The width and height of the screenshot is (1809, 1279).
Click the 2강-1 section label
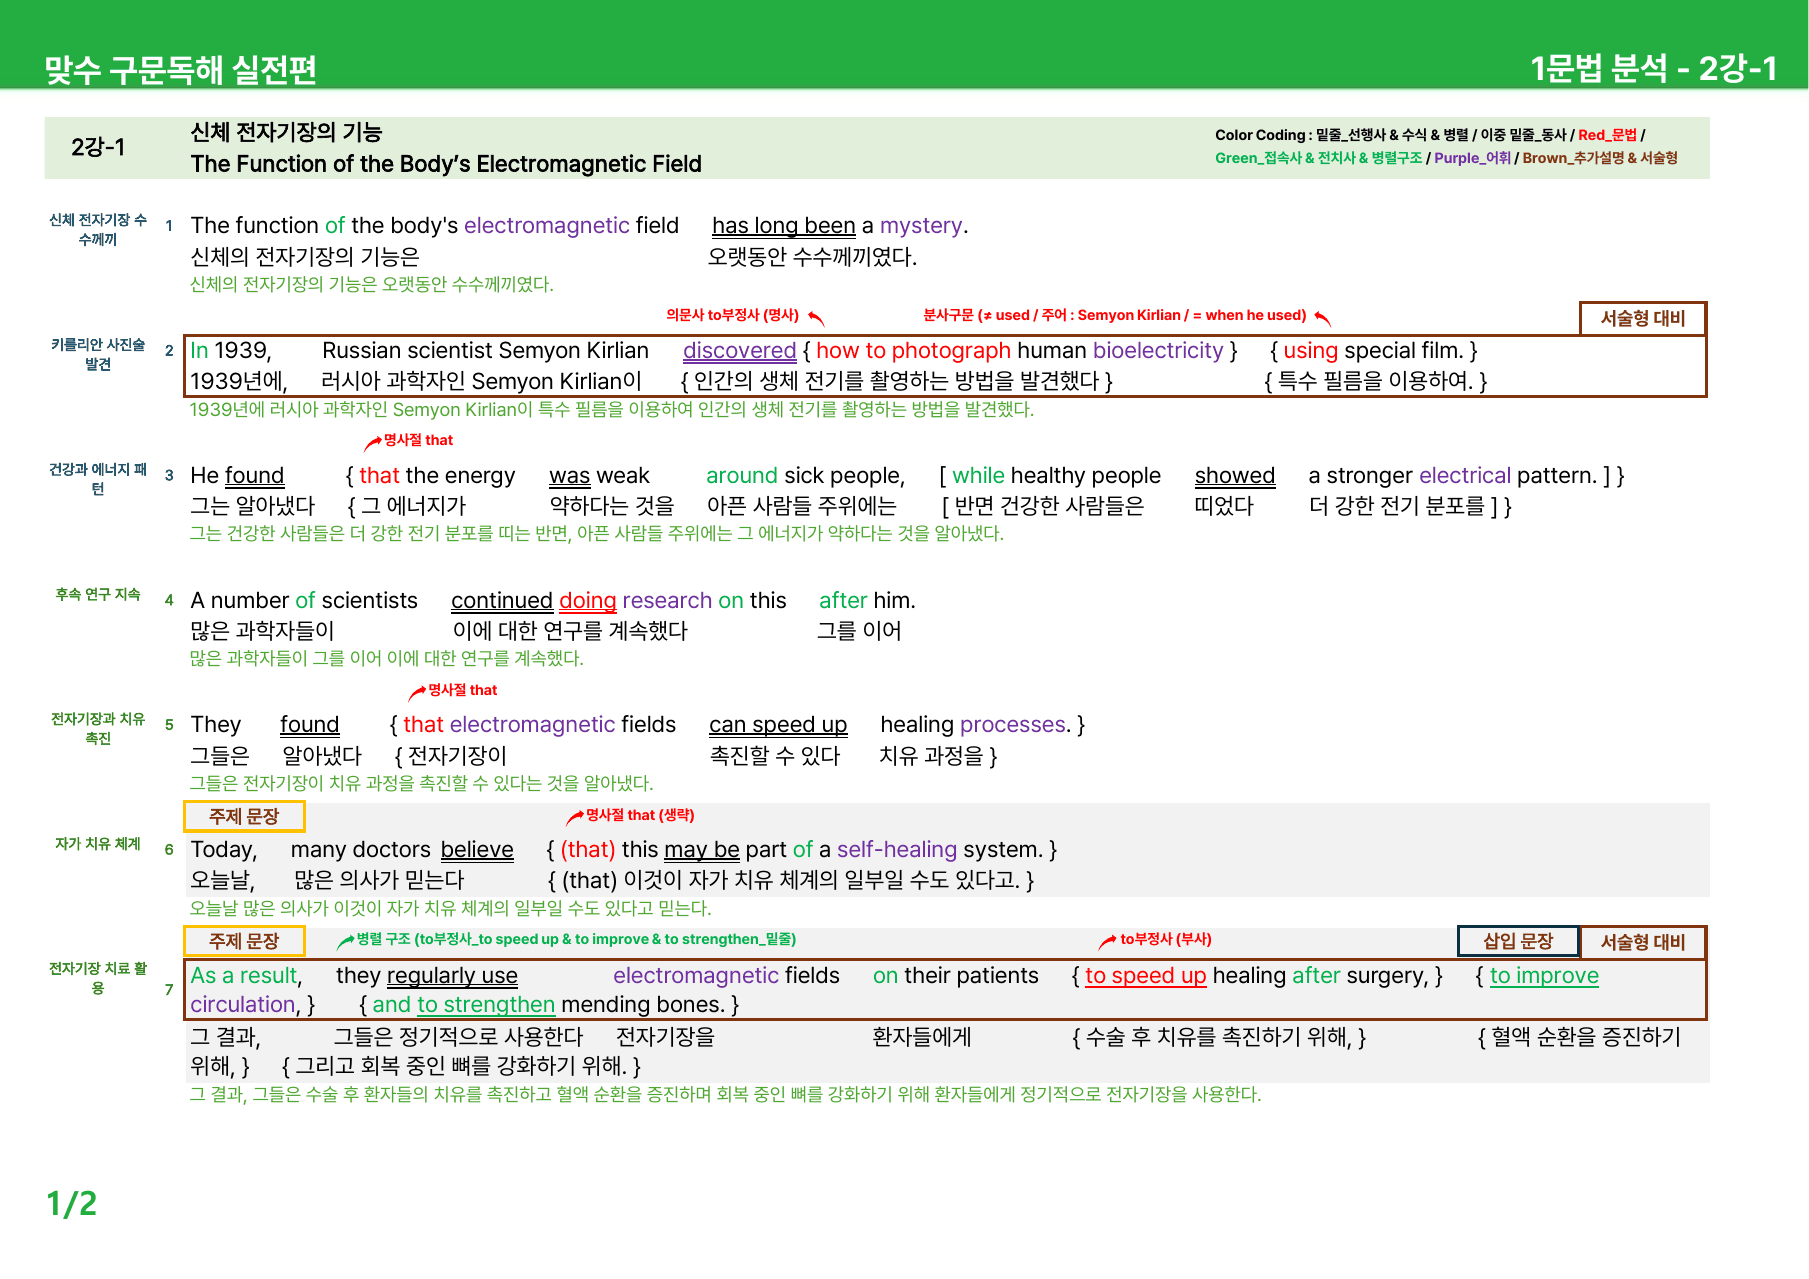[x=98, y=148]
